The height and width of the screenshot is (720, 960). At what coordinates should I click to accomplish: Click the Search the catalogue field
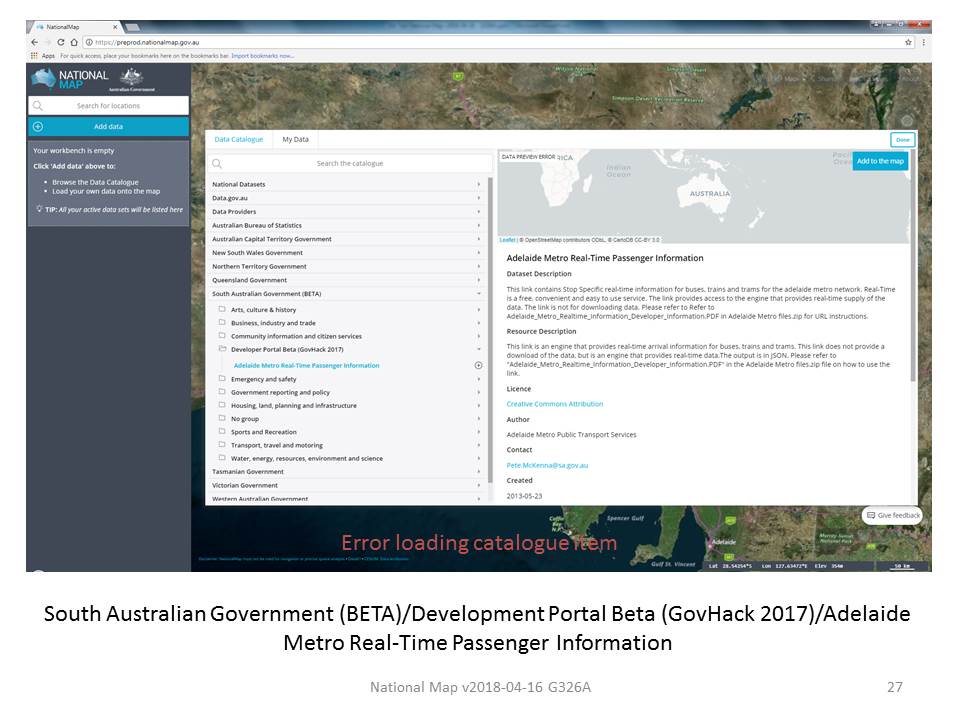tap(350, 163)
